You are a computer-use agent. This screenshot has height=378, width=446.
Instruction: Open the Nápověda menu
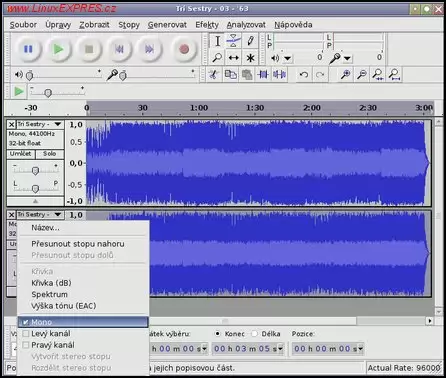293,25
